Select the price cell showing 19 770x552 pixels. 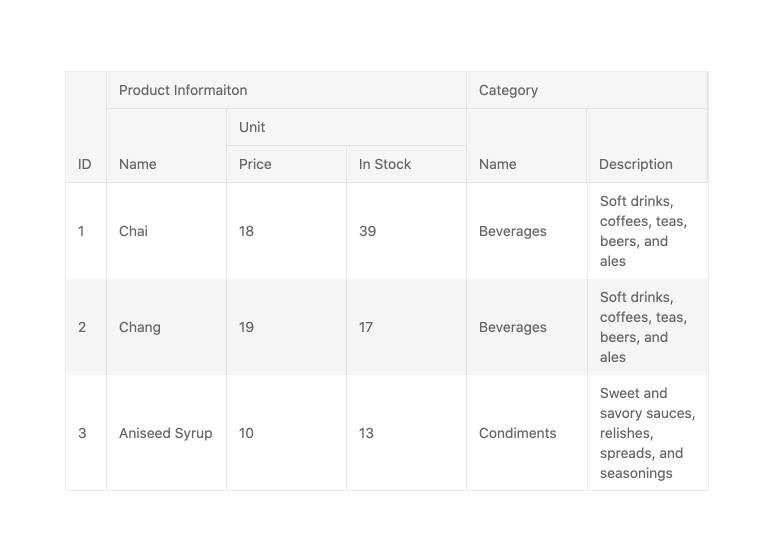[x=246, y=327]
